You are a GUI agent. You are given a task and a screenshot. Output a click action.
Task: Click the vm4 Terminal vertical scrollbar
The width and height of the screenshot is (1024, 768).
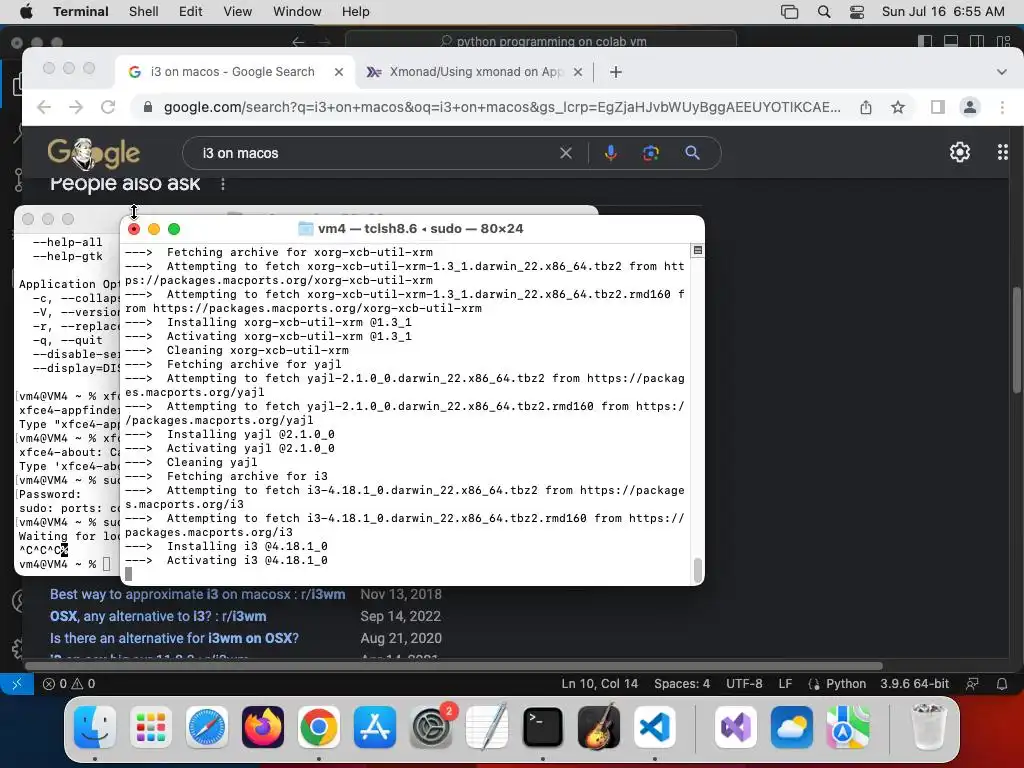click(x=697, y=570)
